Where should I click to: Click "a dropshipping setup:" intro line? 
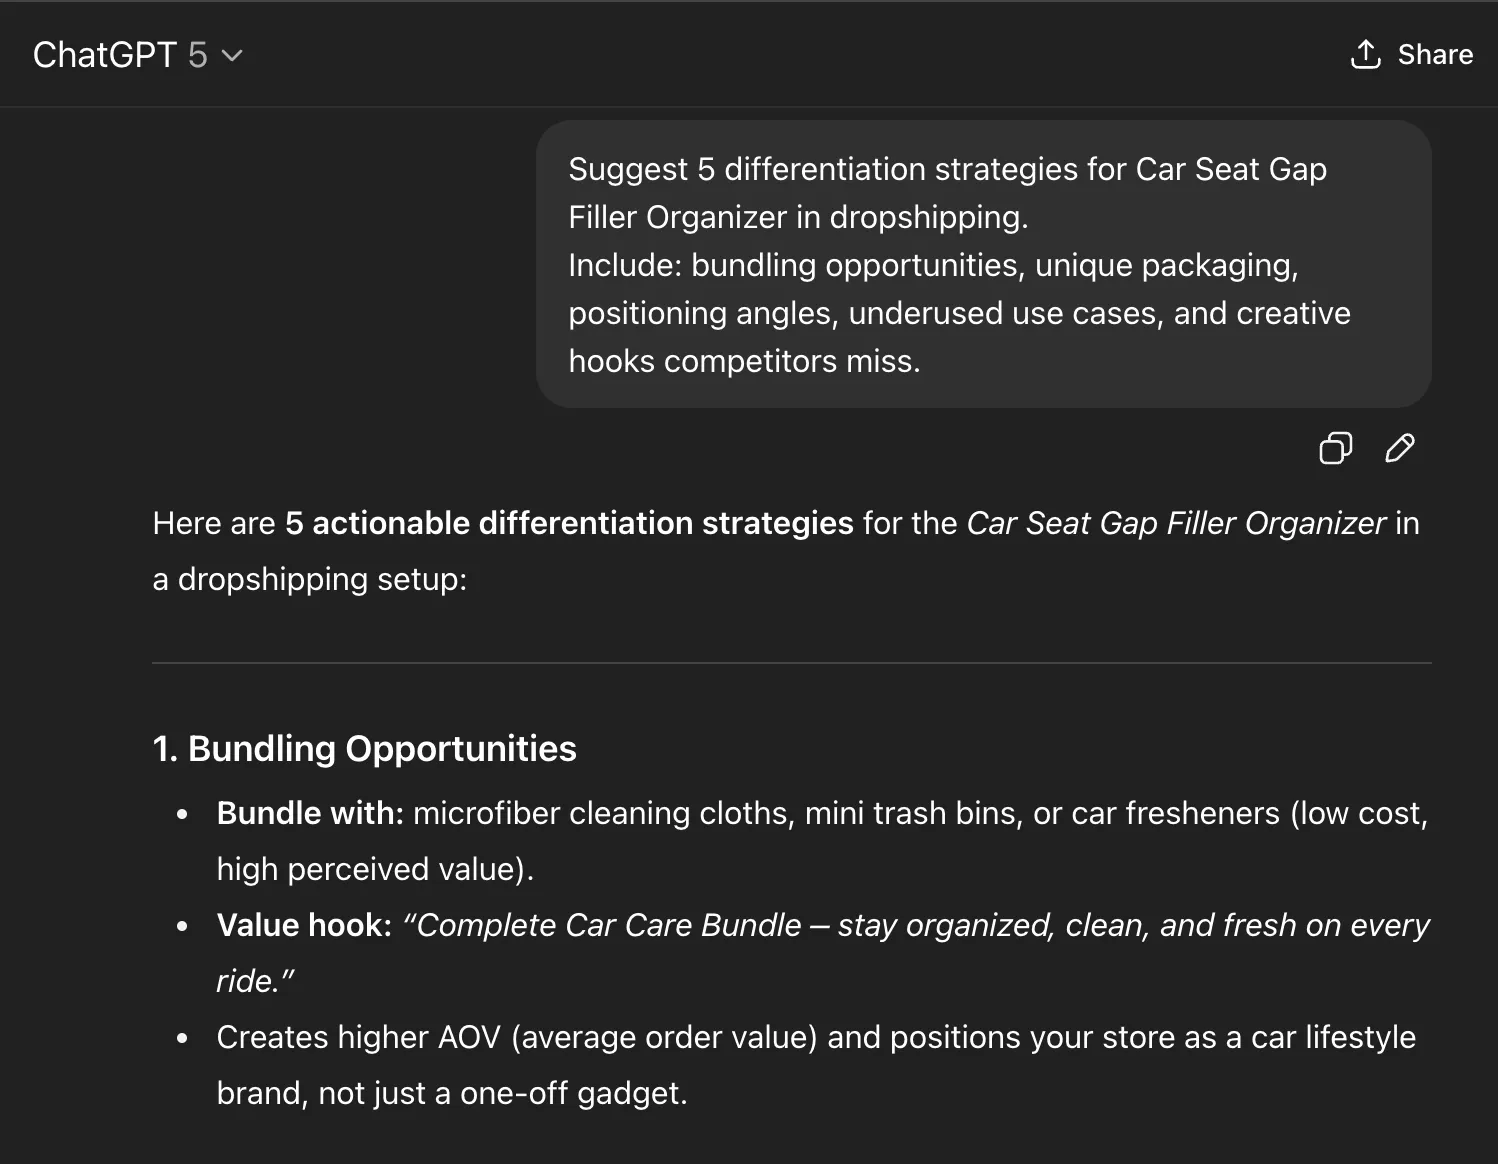coord(310,579)
